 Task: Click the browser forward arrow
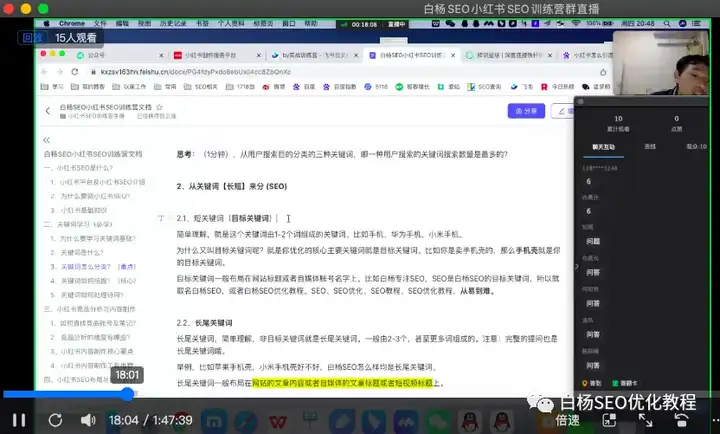(60, 72)
